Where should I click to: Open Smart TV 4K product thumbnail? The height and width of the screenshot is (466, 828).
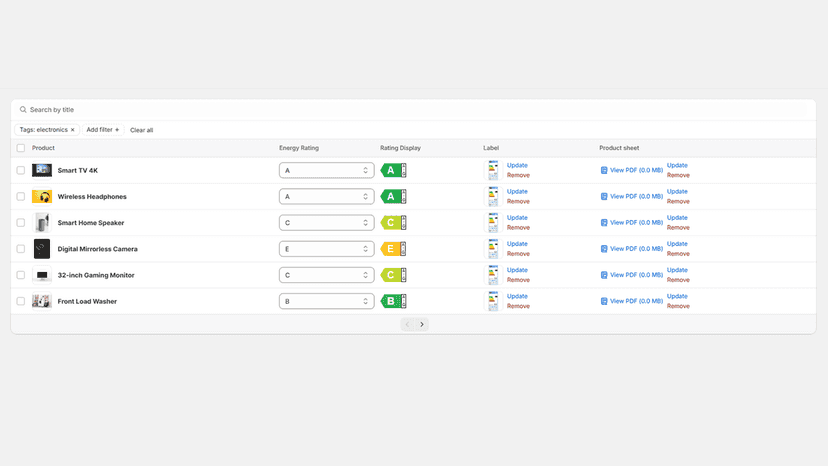42,170
